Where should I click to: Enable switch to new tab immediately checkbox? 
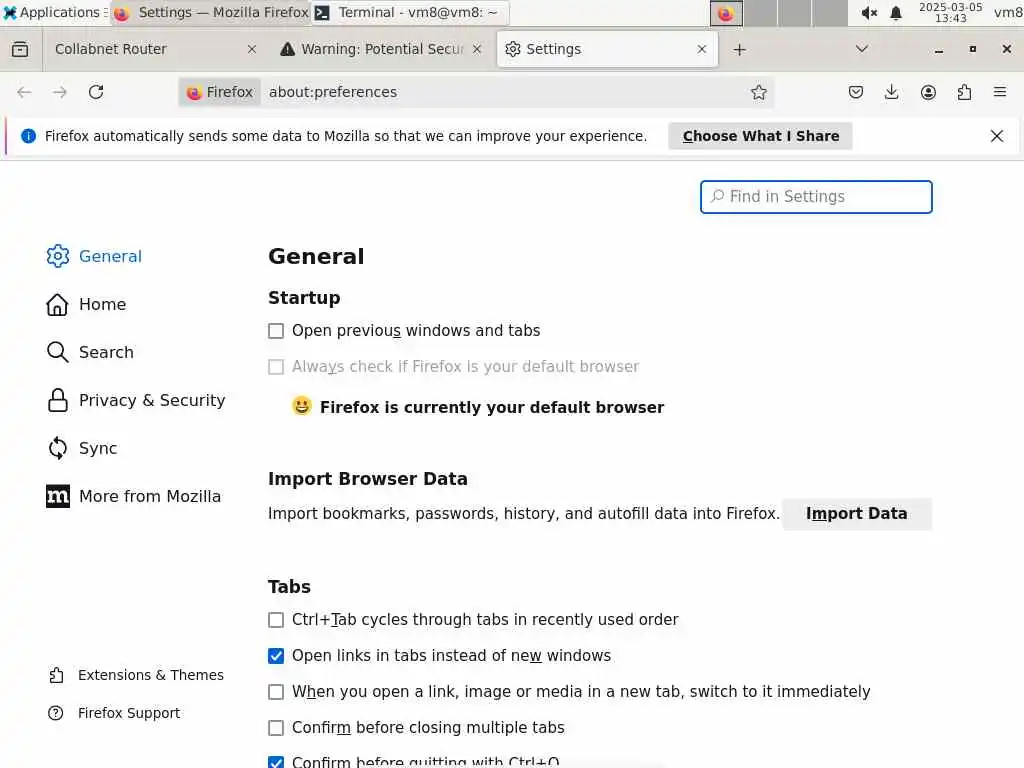[x=276, y=692]
